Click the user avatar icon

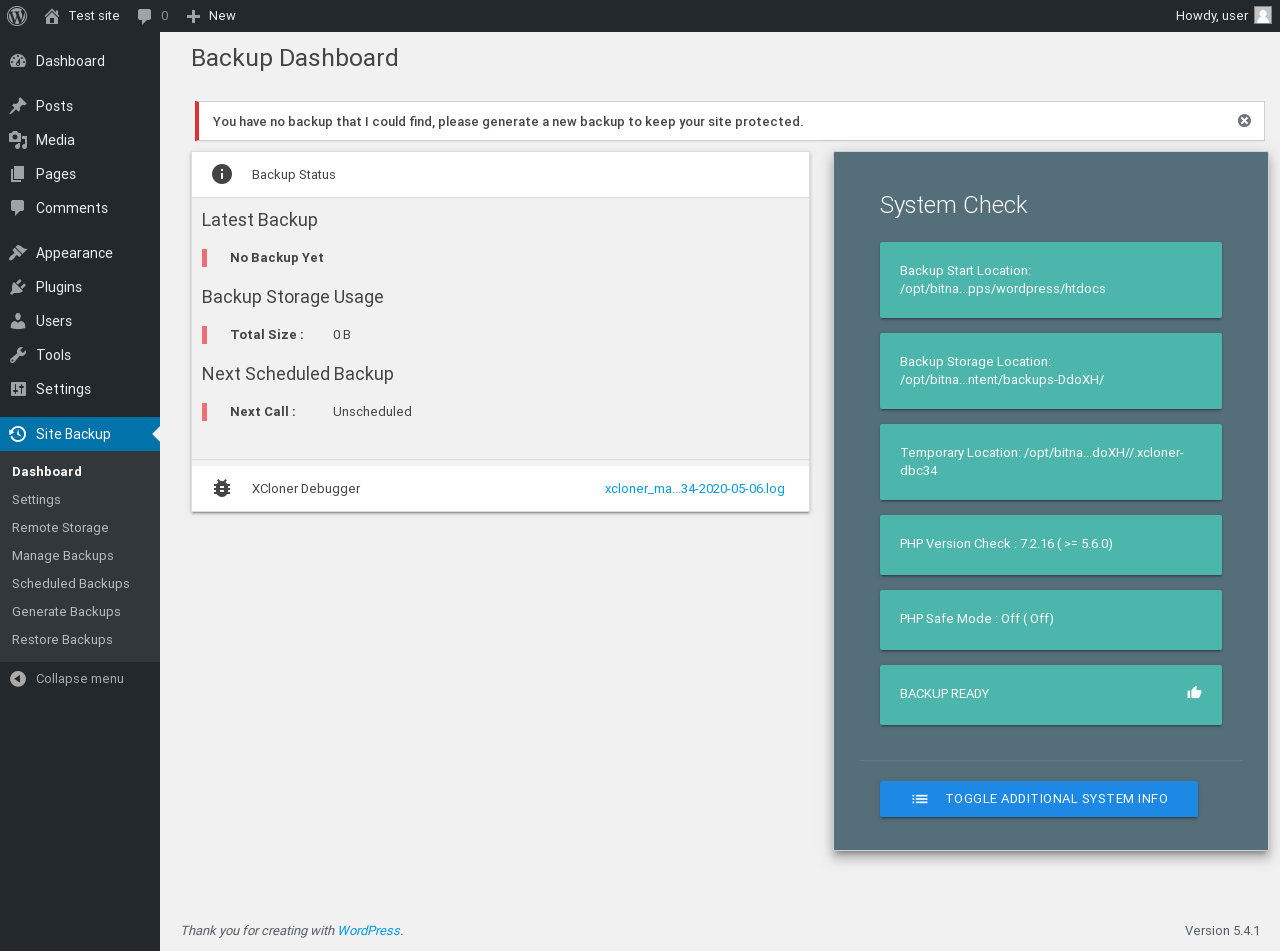point(1263,16)
